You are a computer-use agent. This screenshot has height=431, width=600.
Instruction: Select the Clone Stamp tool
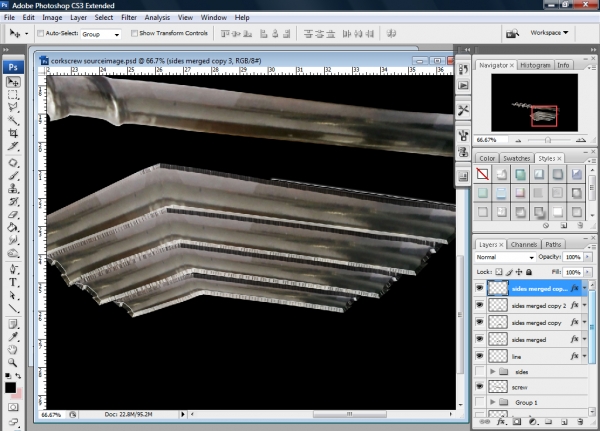pyautogui.click(x=13, y=189)
